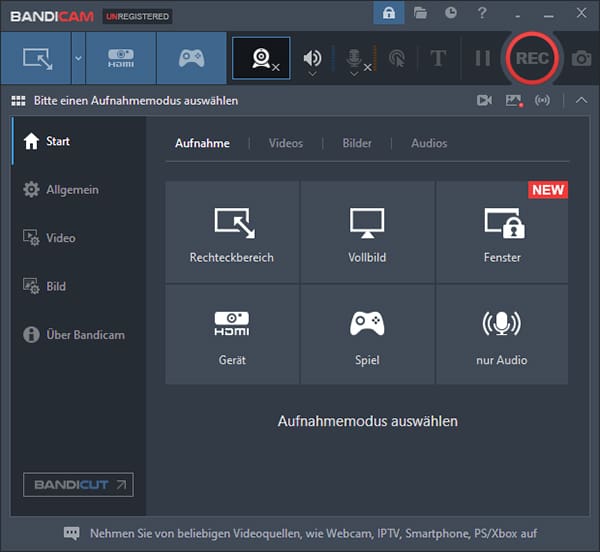Image resolution: width=600 pixels, height=552 pixels.
Task: Choose the Fenster recording tile
Action: pyautogui.click(x=502, y=232)
